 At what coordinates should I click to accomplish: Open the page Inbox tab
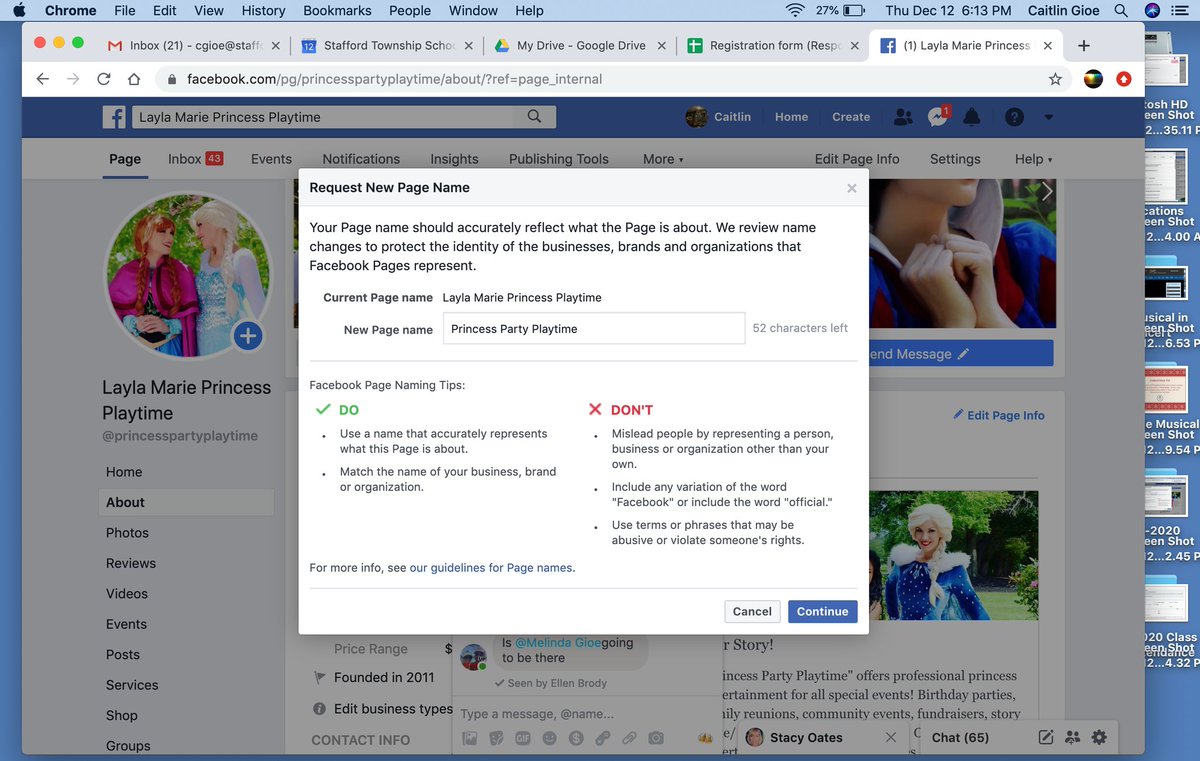pyautogui.click(x=195, y=159)
